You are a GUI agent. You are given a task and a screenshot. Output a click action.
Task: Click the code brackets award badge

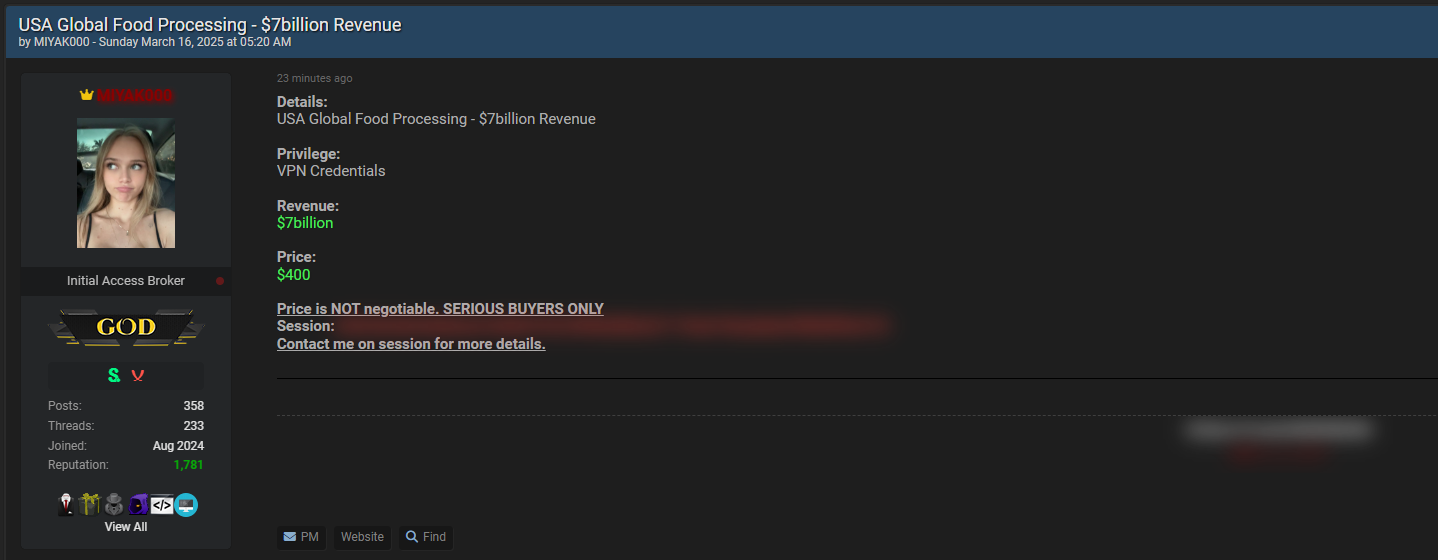(x=162, y=505)
